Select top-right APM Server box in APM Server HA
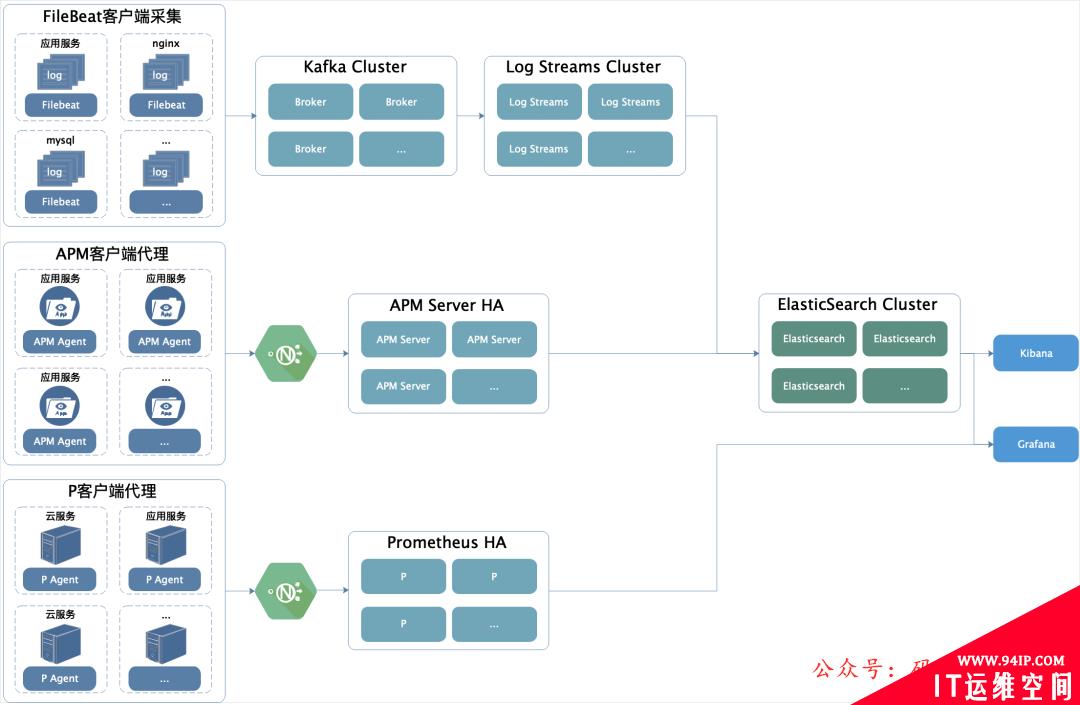This screenshot has width=1080, height=705. (x=495, y=339)
